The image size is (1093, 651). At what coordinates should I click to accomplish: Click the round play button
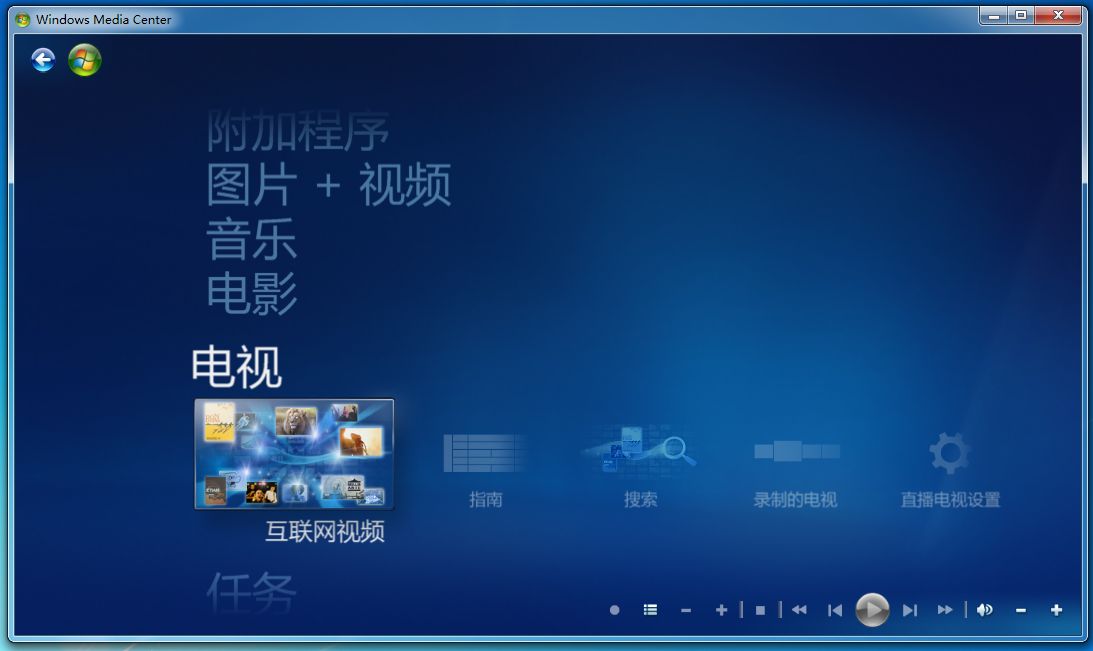872,610
